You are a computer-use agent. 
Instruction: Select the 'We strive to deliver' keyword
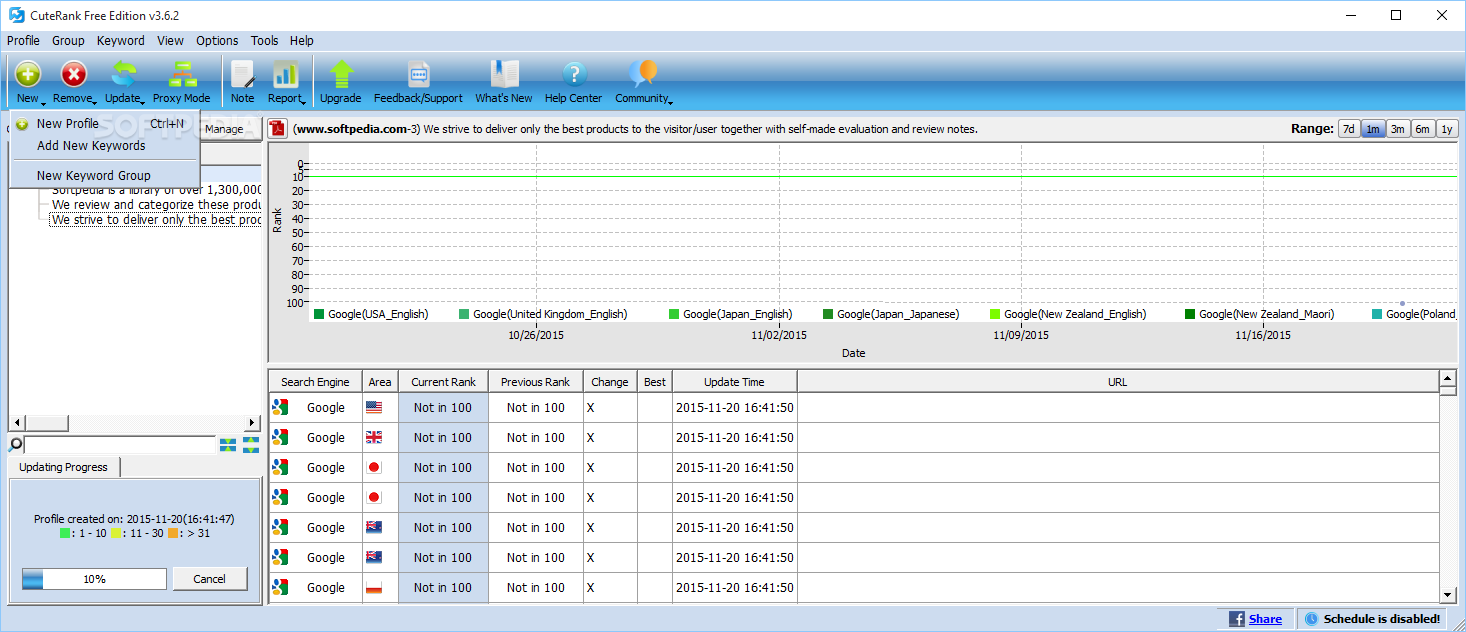157,219
